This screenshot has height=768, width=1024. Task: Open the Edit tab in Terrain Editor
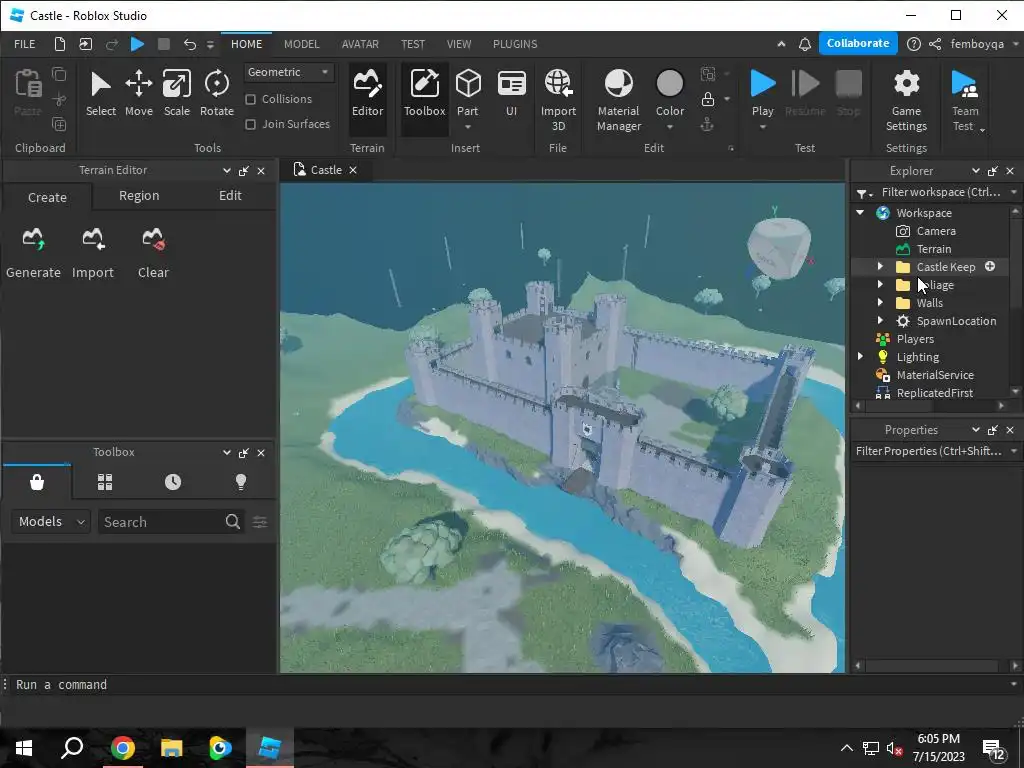point(230,196)
